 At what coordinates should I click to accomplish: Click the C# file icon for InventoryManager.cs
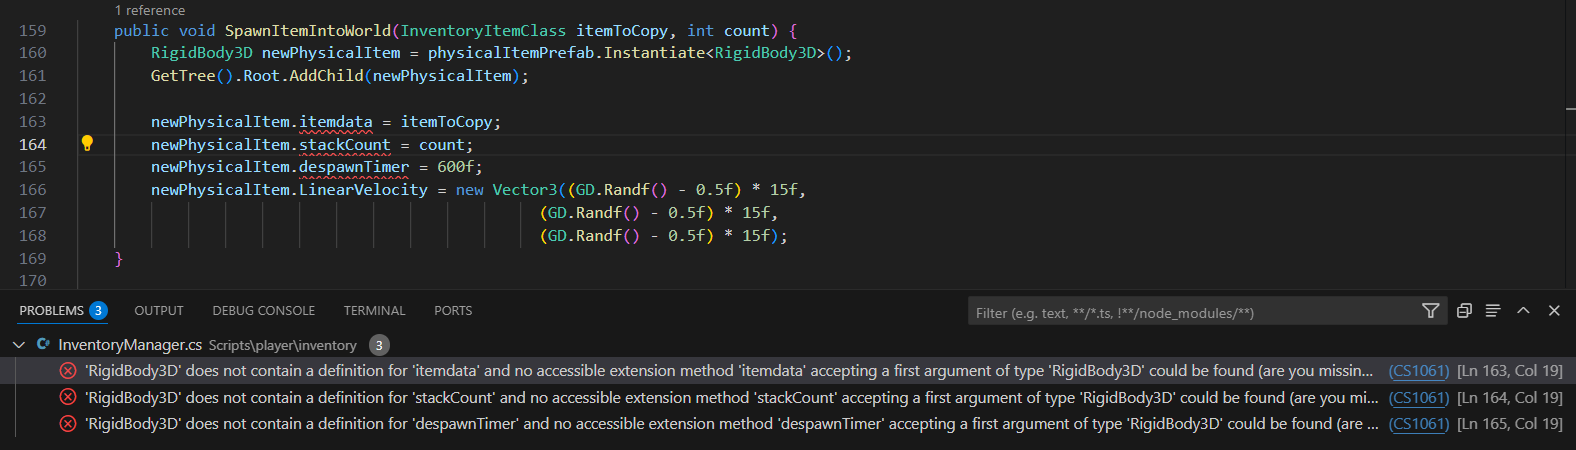coord(43,344)
